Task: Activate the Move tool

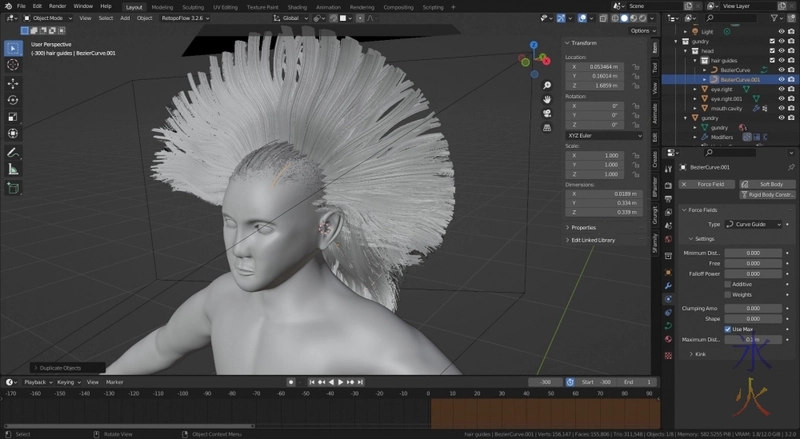Action: tap(13, 83)
